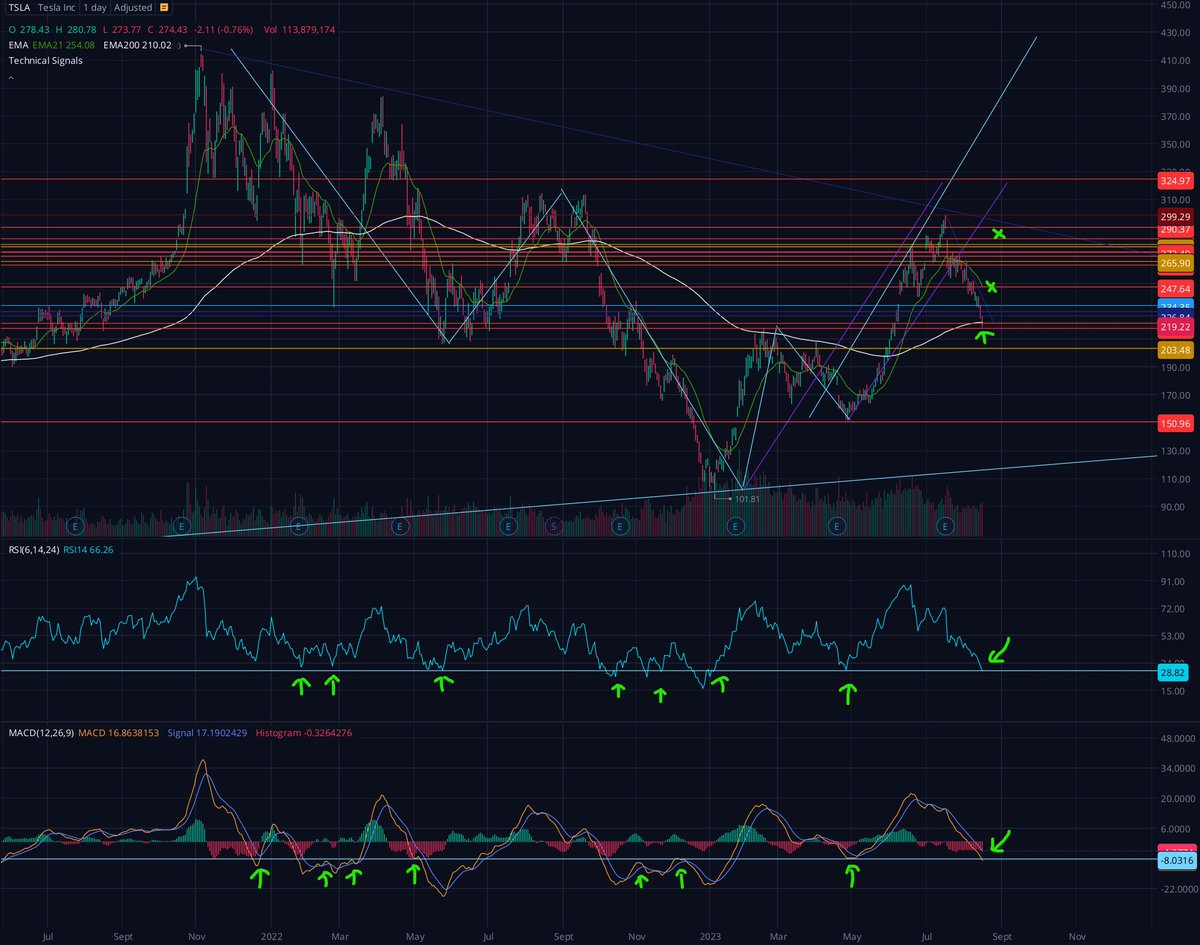
Task: Select the 324.97 price level label
Action: pos(1173,180)
